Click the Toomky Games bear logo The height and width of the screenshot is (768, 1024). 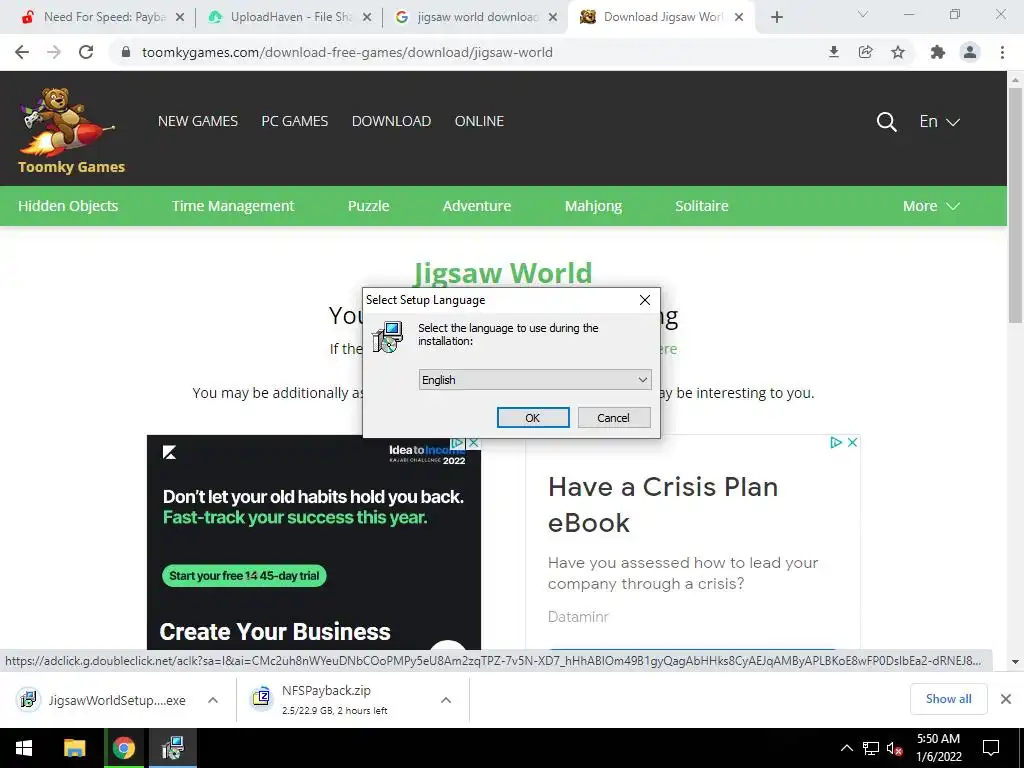click(x=71, y=131)
